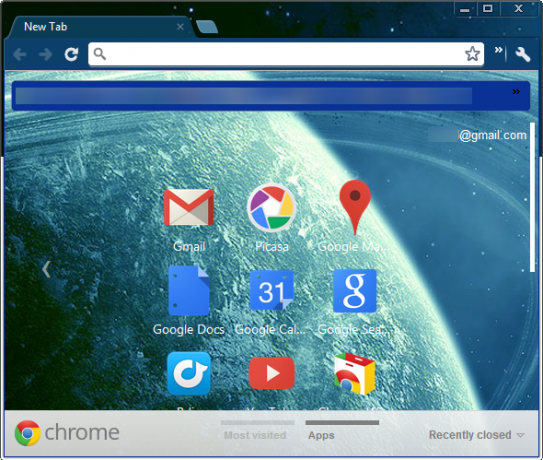
Task: Open the Google Docs app
Action: click(189, 290)
